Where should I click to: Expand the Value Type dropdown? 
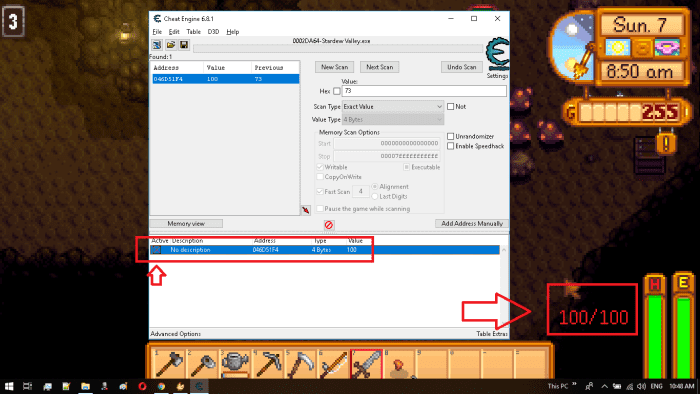coord(393,120)
